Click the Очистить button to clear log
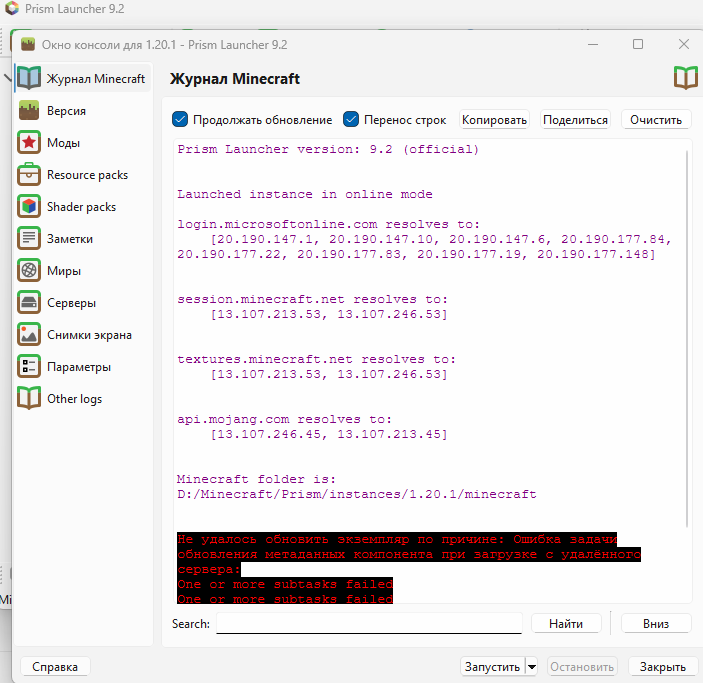 pyautogui.click(x=656, y=120)
